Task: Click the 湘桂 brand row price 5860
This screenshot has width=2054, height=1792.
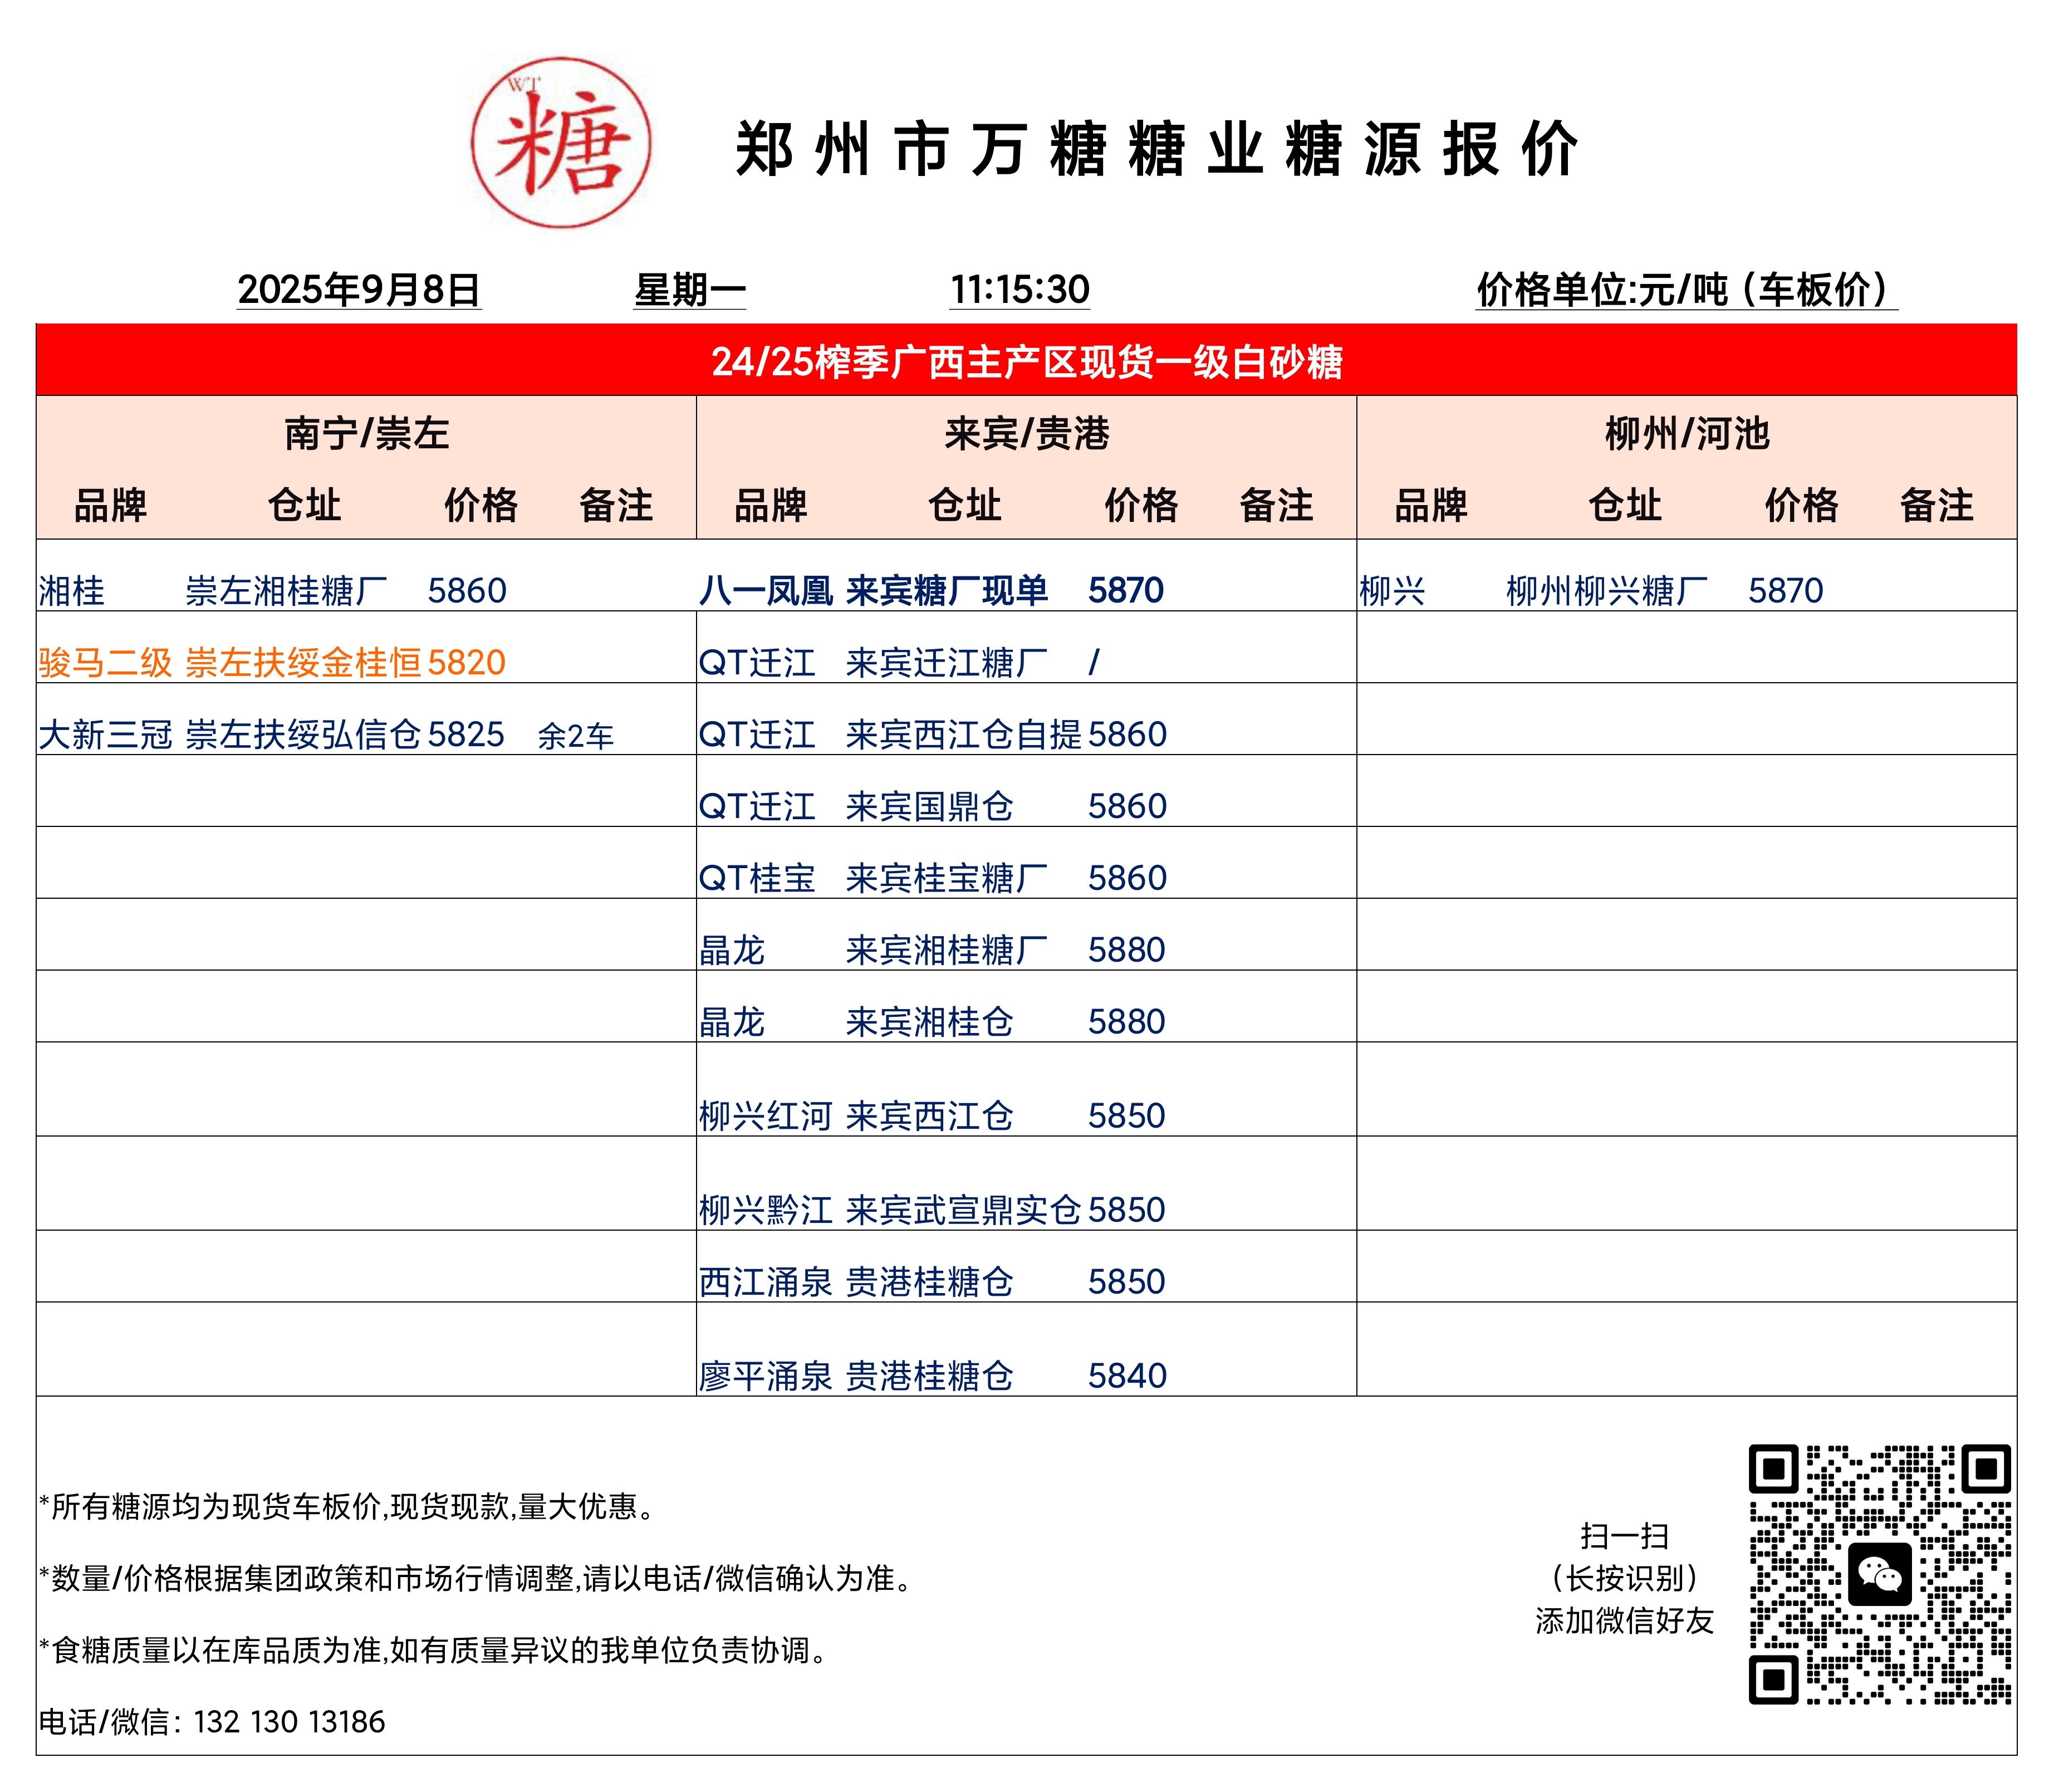Action: pos(467,591)
